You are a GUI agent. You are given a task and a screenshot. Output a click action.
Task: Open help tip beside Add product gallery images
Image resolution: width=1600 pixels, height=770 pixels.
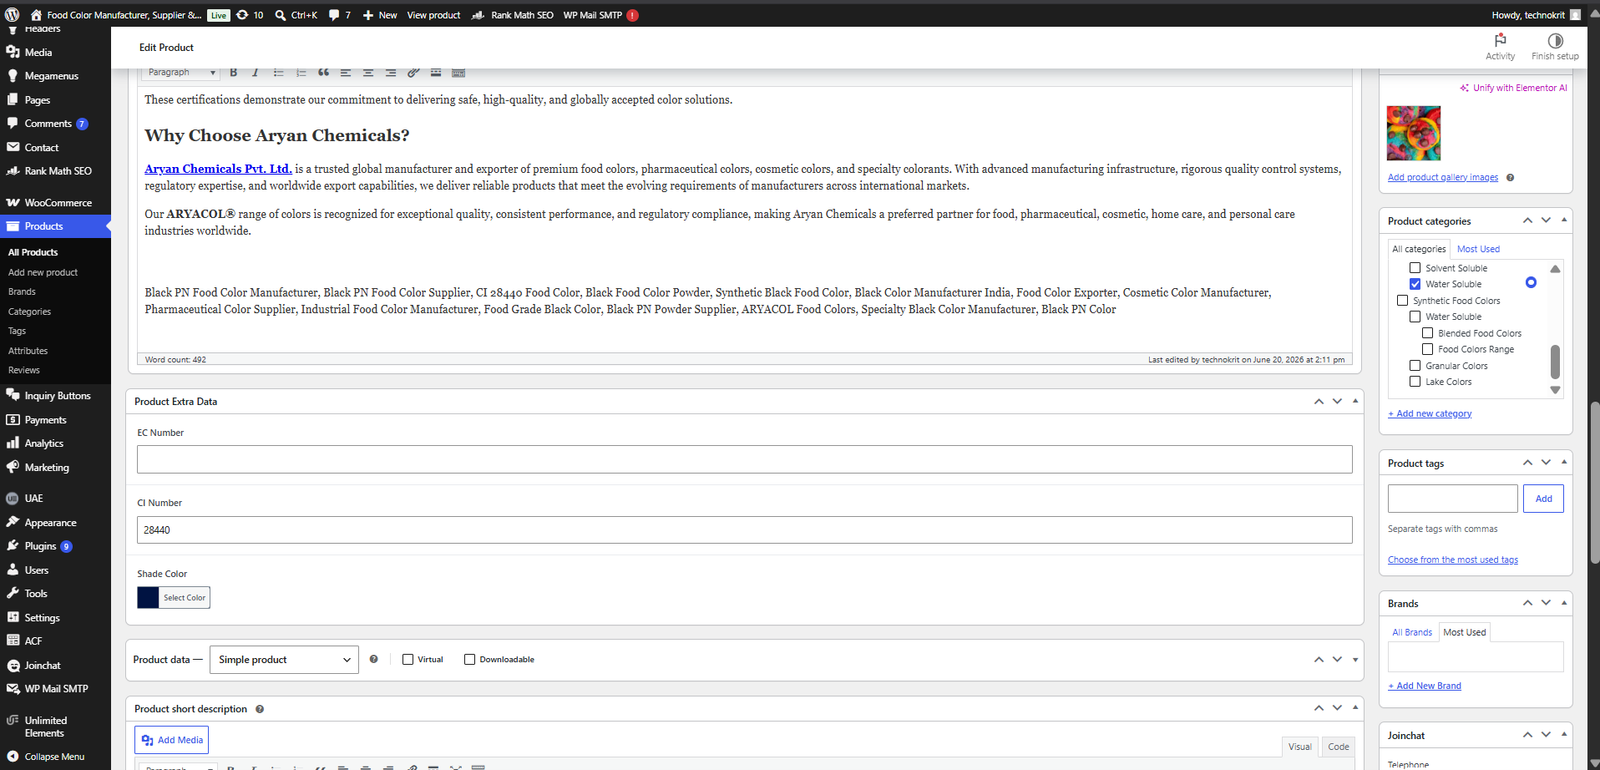coord(1510,177)
